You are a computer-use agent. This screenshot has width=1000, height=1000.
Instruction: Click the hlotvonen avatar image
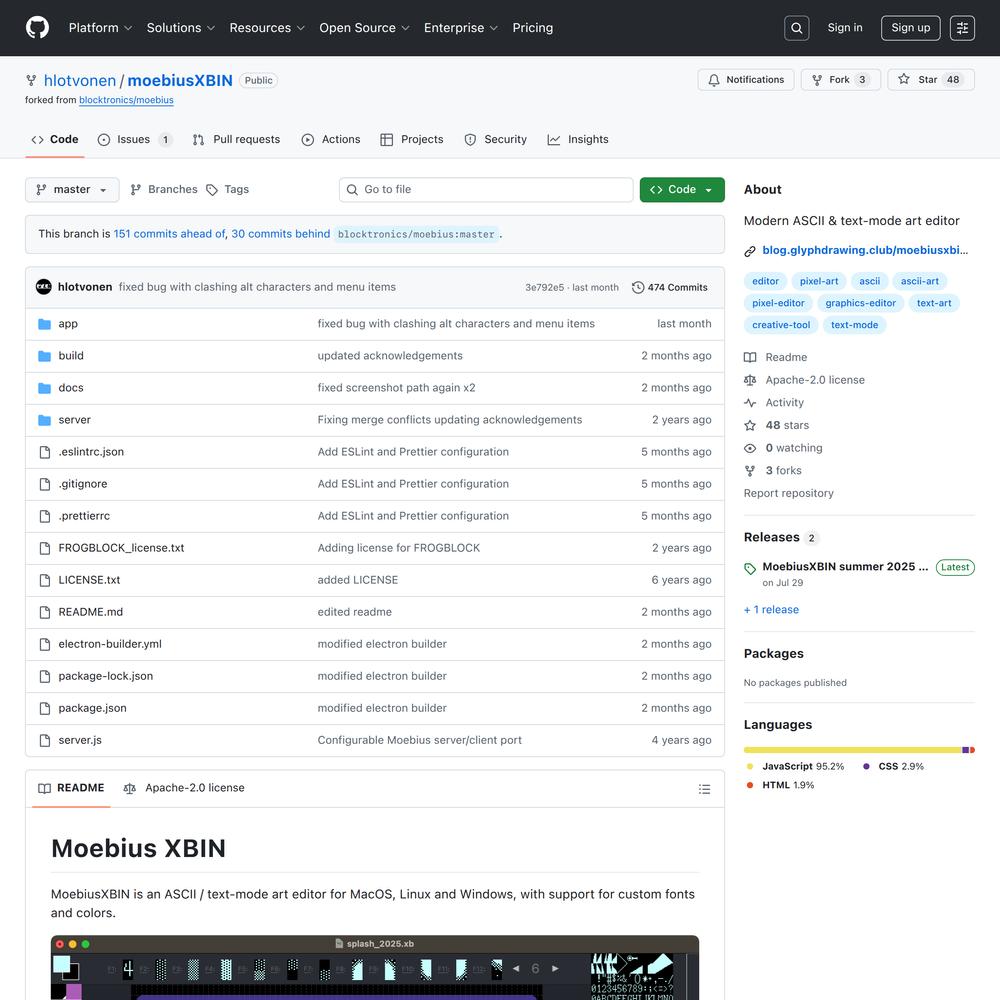tap(44, 287)
